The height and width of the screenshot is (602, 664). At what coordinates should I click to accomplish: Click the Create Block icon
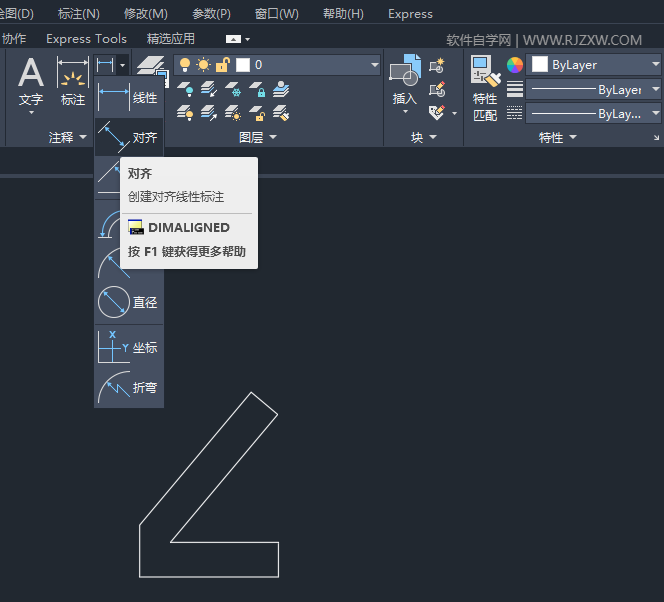click(437, 65)
